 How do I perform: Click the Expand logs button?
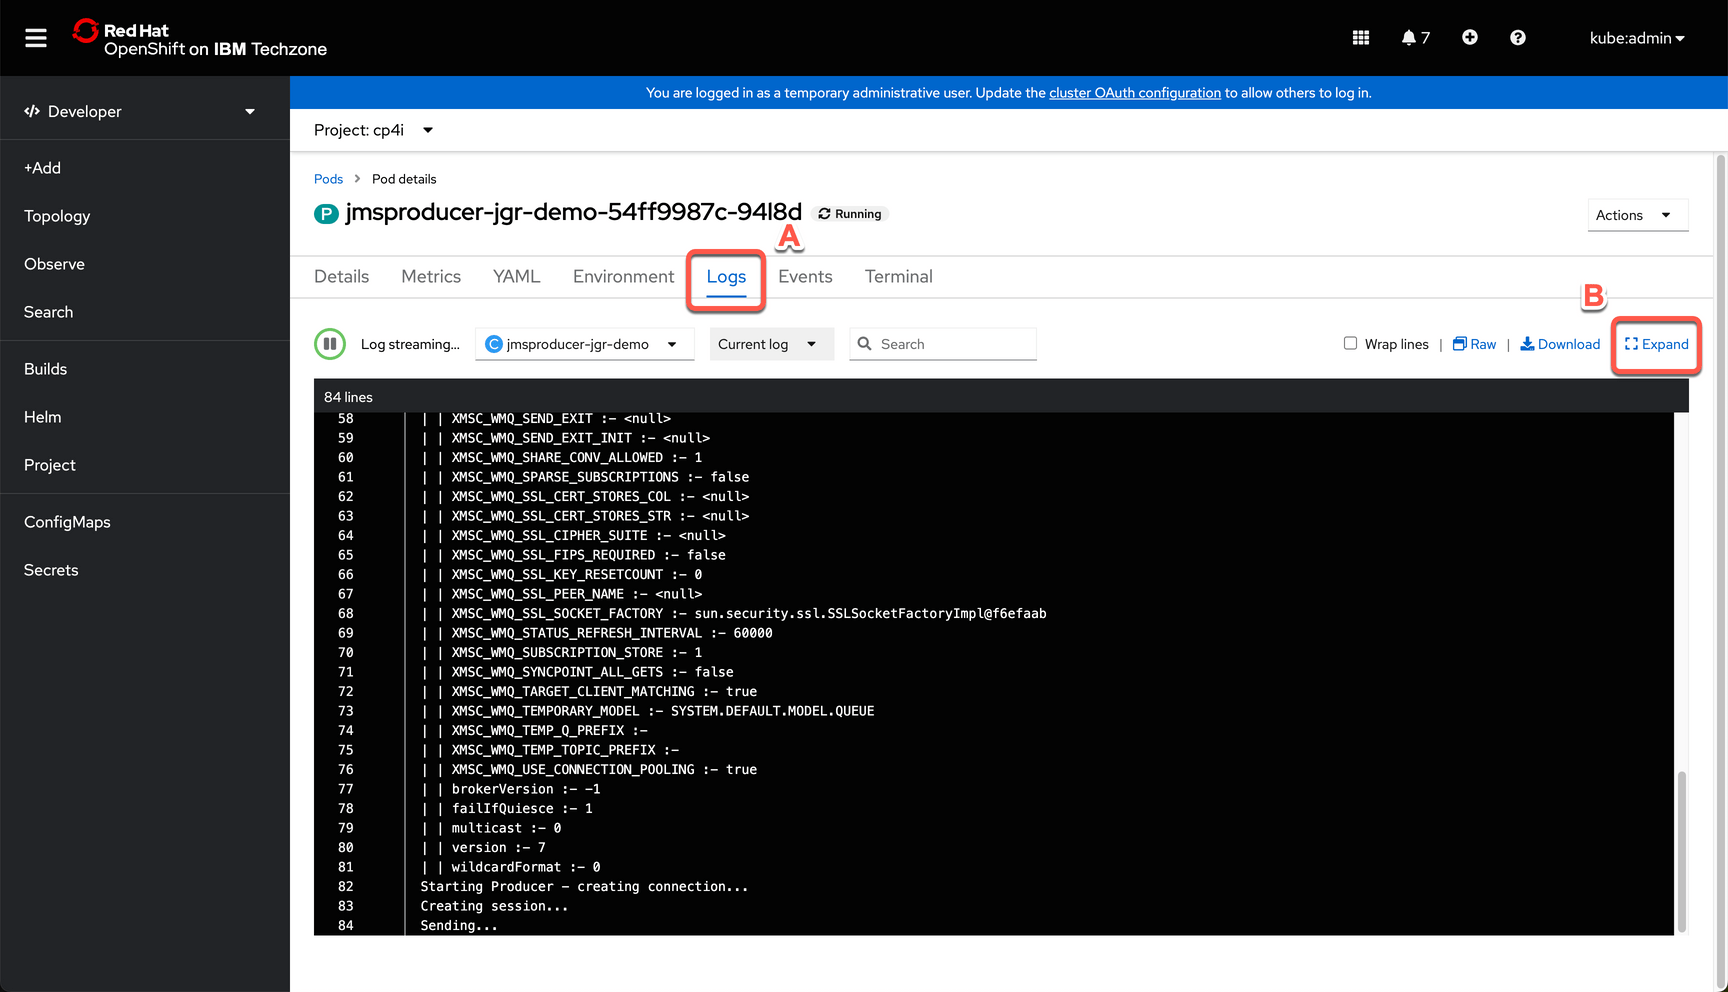tap(1655, 343)
